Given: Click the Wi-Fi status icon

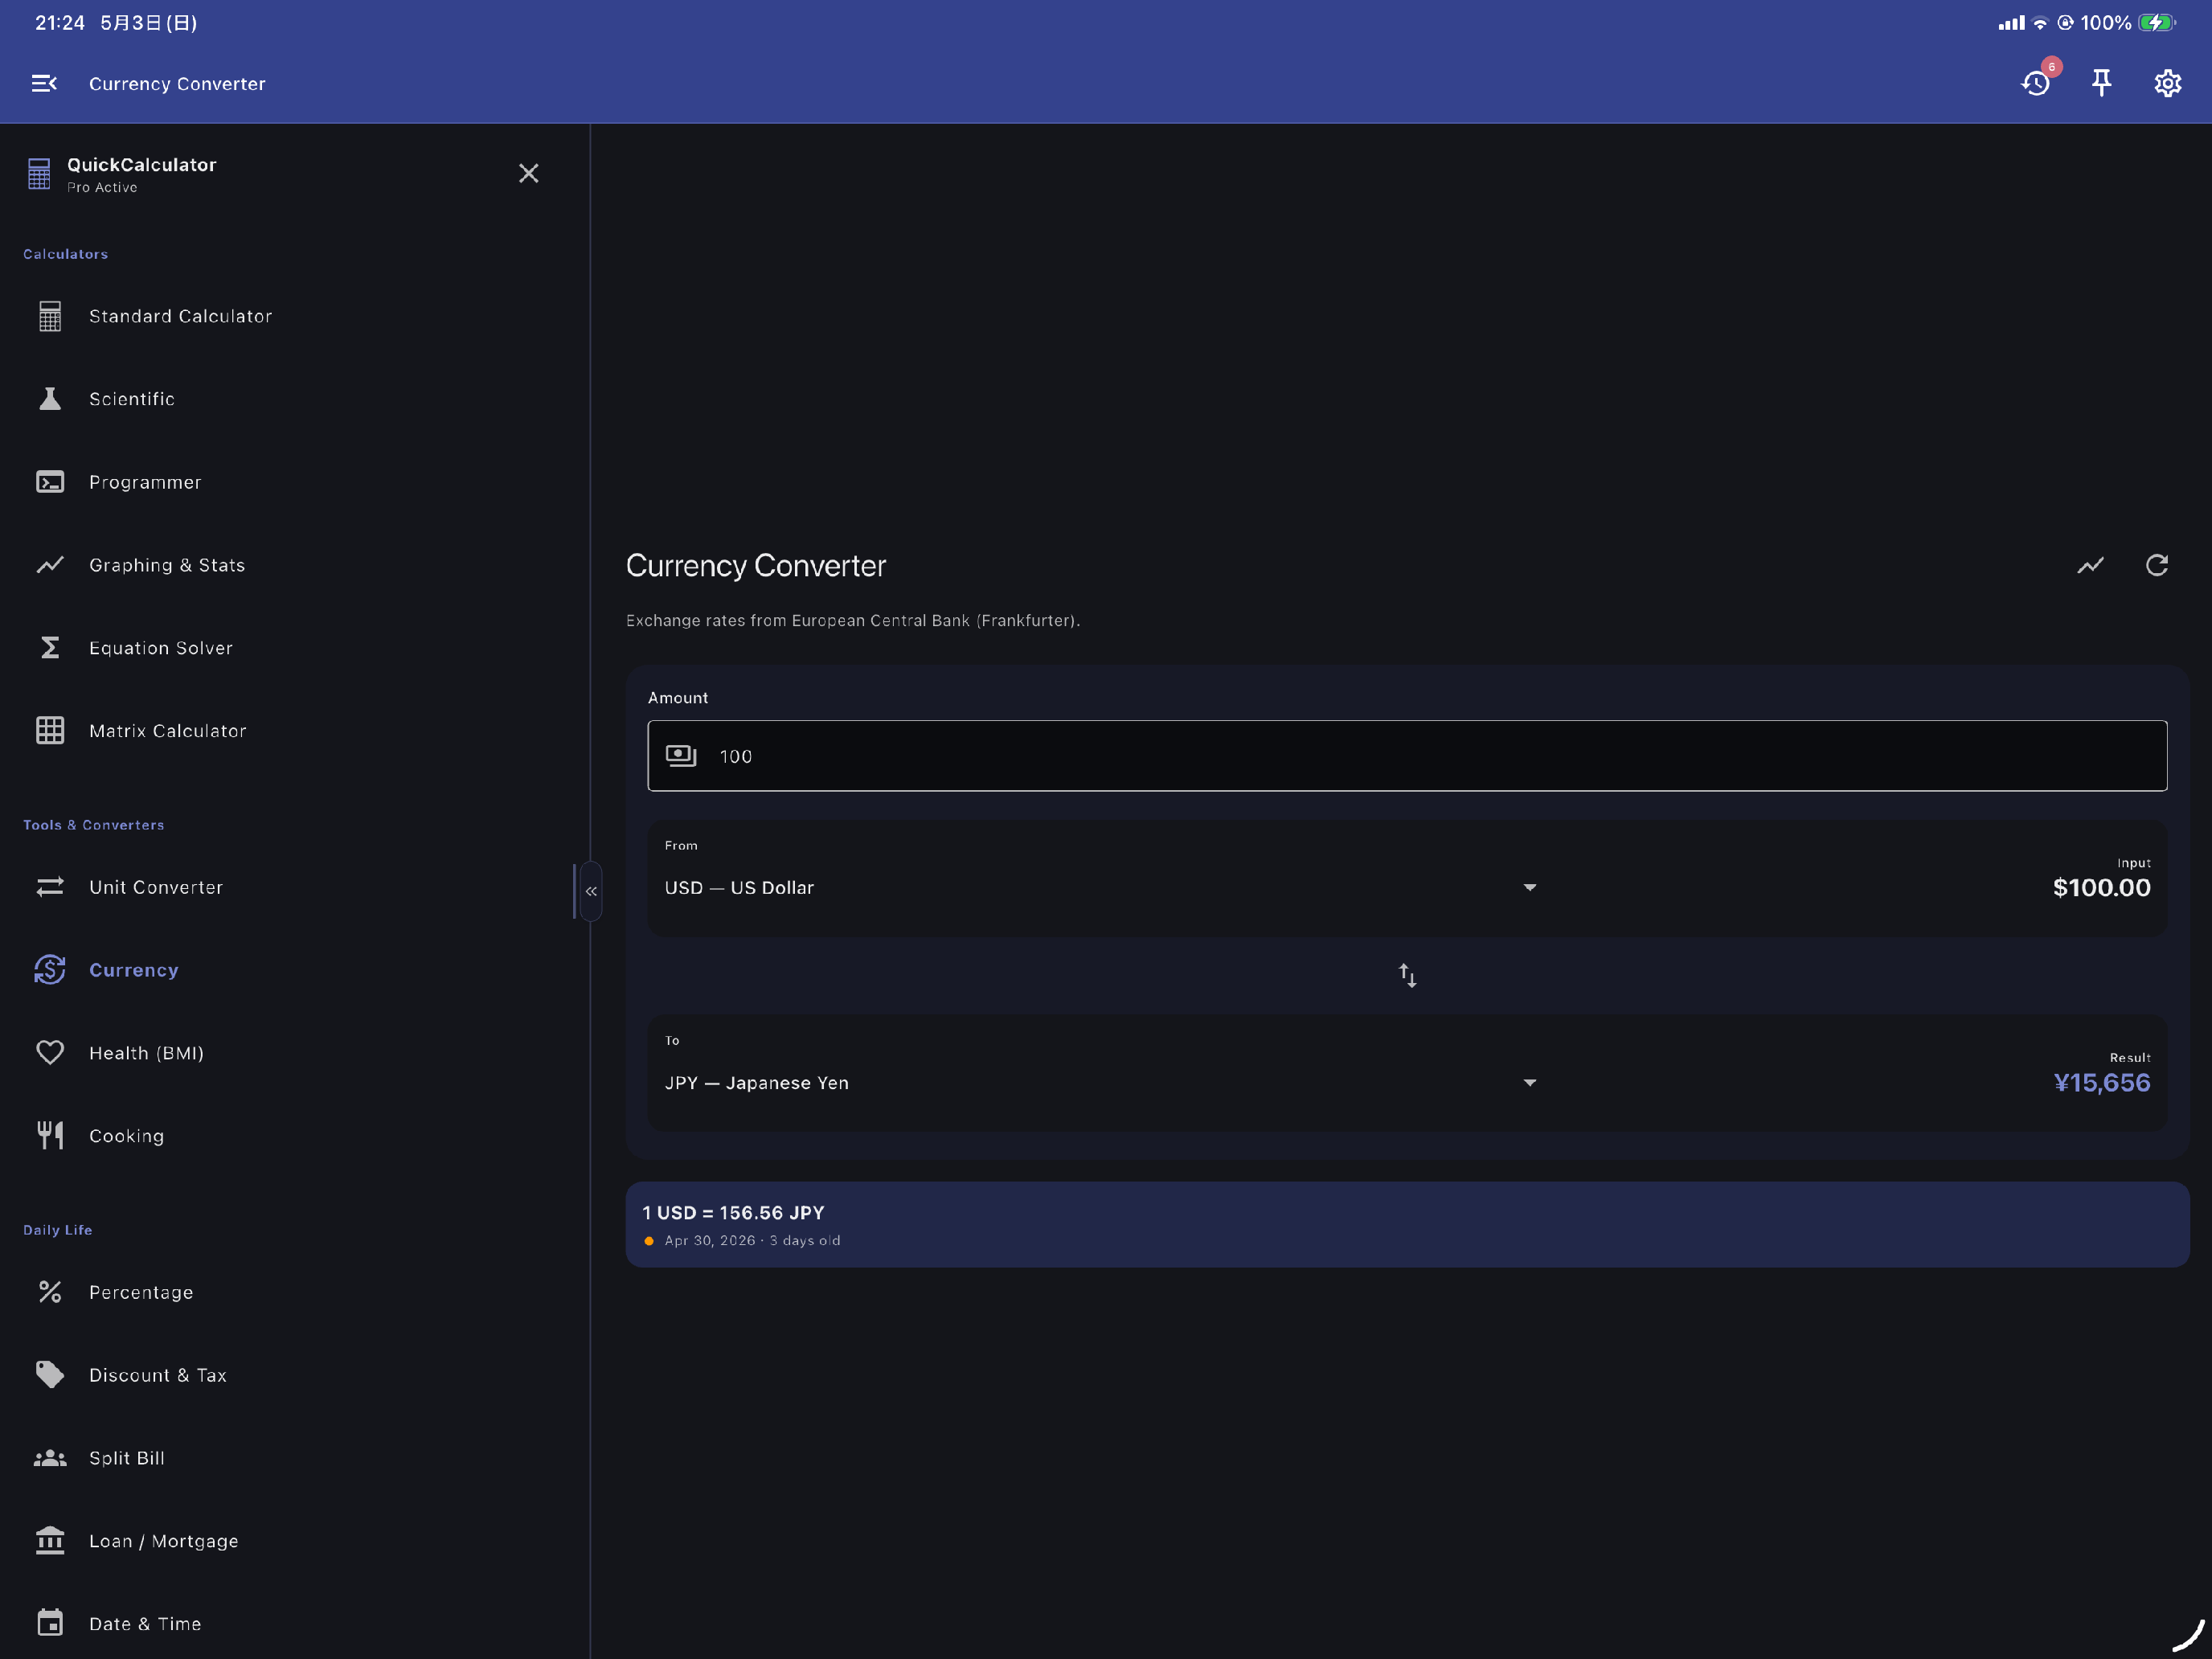Looking at the screenshot, I should tap(2040, 23).
